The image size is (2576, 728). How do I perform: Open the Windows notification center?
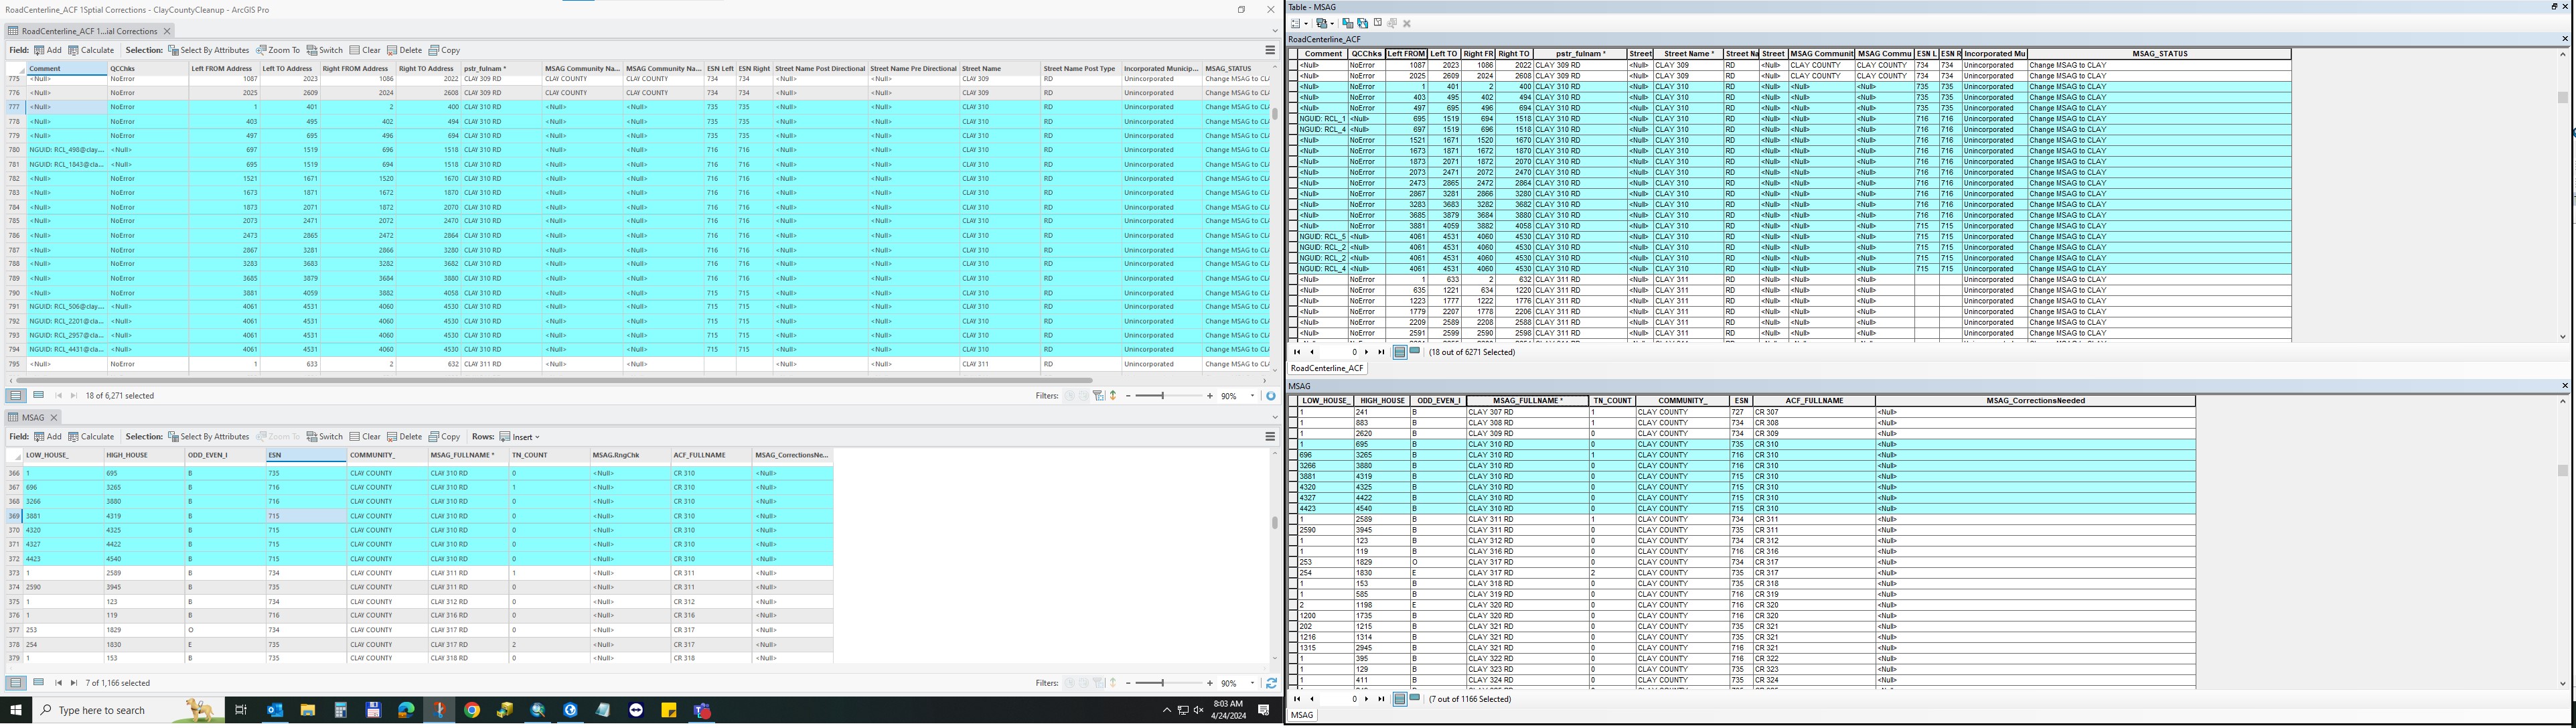(1263, 710)
